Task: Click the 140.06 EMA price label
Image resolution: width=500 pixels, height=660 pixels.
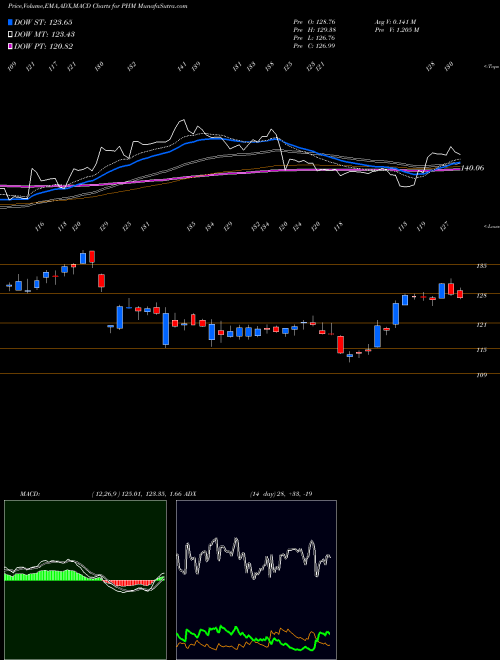Action: (x=473, y=168)
